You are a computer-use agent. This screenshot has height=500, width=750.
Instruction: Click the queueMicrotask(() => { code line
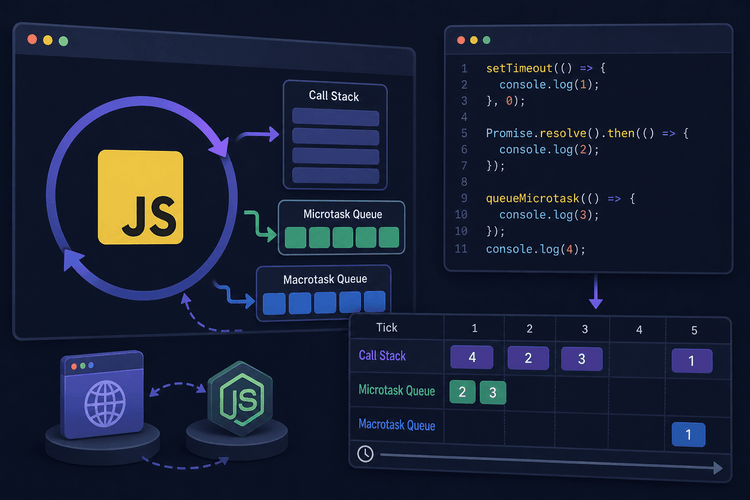click(x=561, y=199)
